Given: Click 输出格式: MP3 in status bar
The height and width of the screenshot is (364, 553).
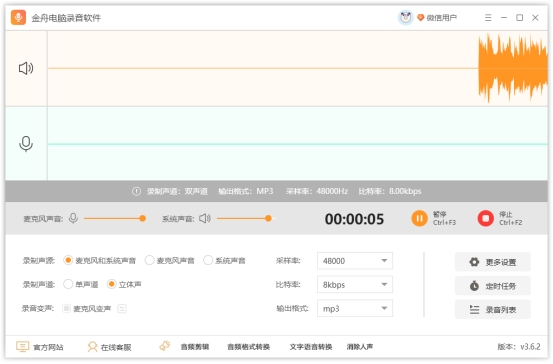Looking at the screenshot, I should [x=246, y=191].
